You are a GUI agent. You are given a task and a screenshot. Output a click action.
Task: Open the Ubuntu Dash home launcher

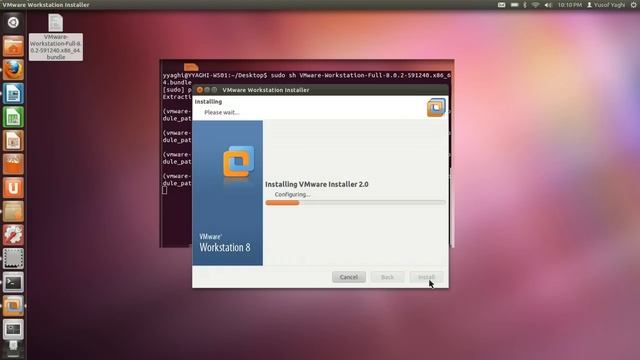pos(13,22)
